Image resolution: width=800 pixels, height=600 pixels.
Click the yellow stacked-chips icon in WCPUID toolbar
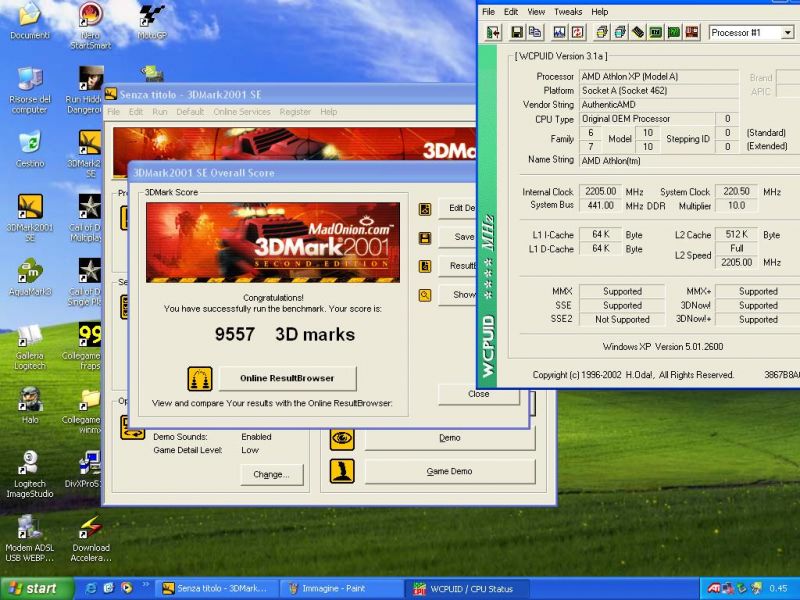click(x=602, y=33)
